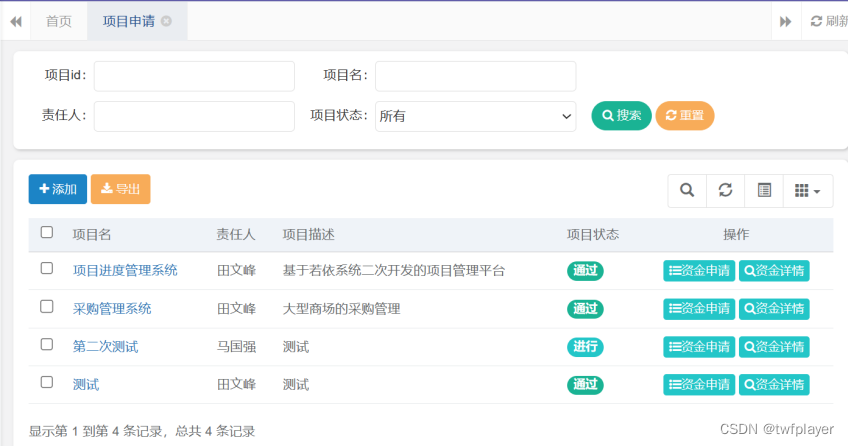
Task: Close the 项目申请 tab with its x
Action: click(x=167, y=21)
